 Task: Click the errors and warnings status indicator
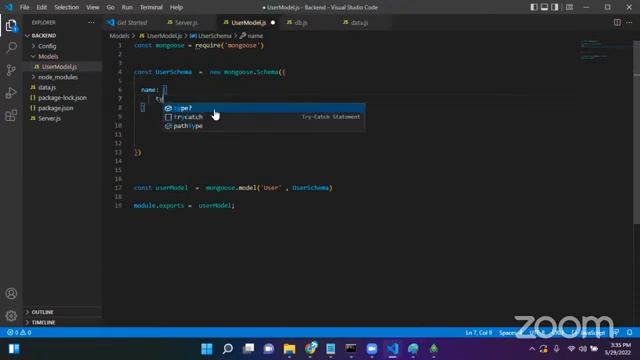pyautogui.click(x=19, y=333)
